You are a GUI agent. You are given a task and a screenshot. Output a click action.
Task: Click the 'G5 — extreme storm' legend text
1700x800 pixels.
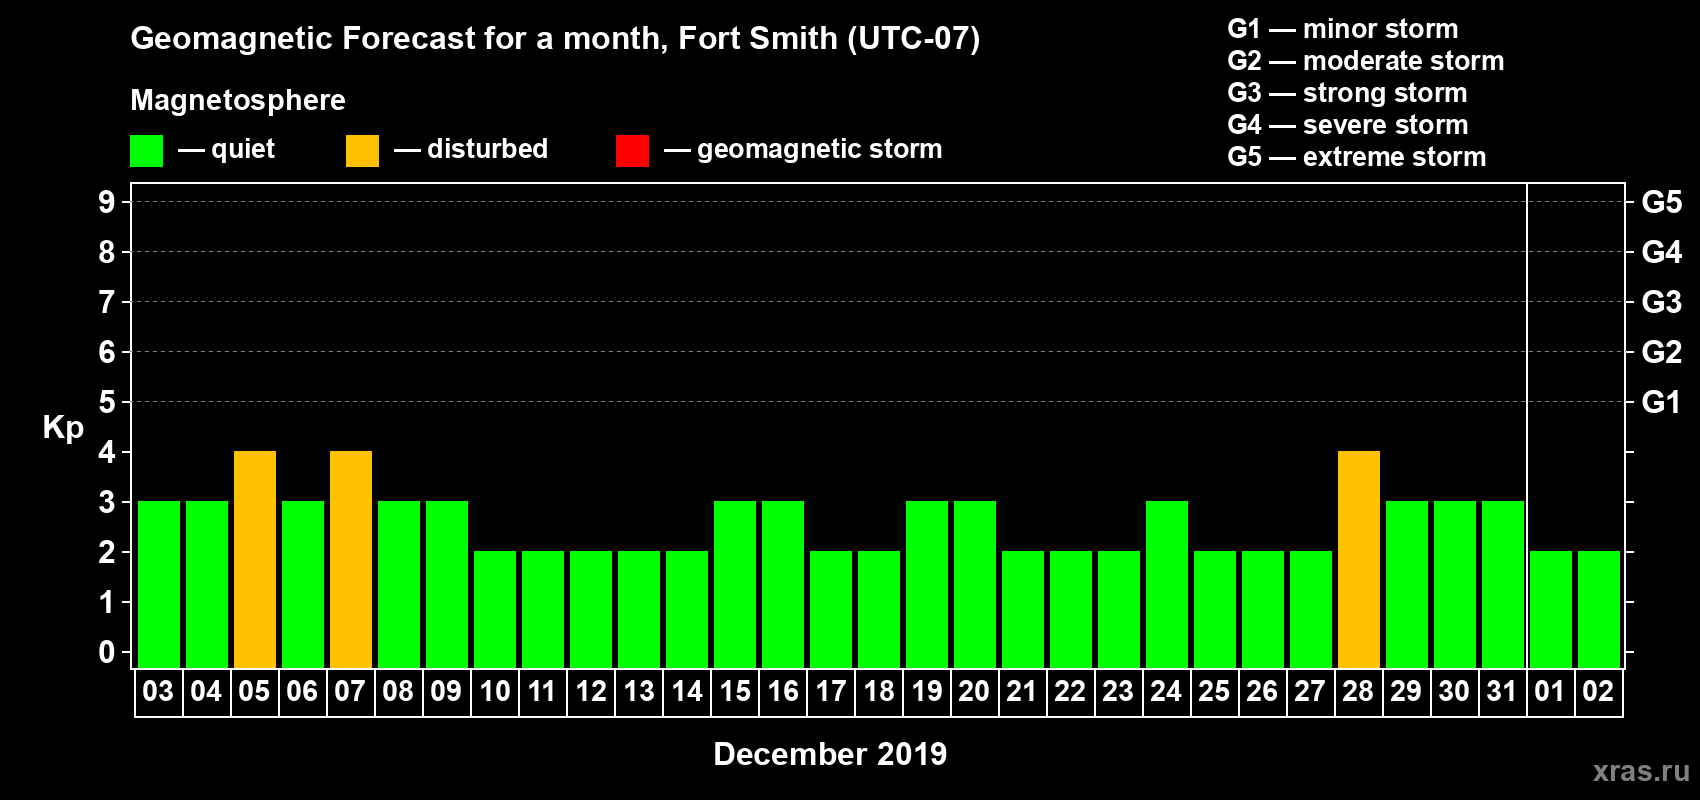click(x=1356, y=157)
